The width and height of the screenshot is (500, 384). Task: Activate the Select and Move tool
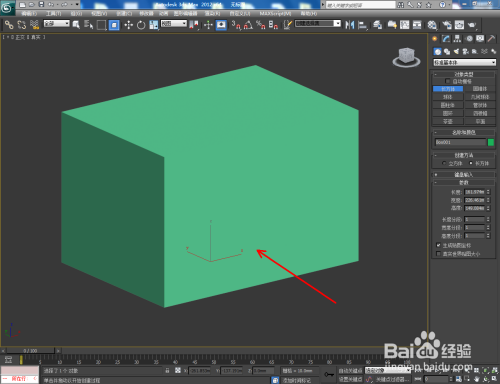[x=128, y=25]
